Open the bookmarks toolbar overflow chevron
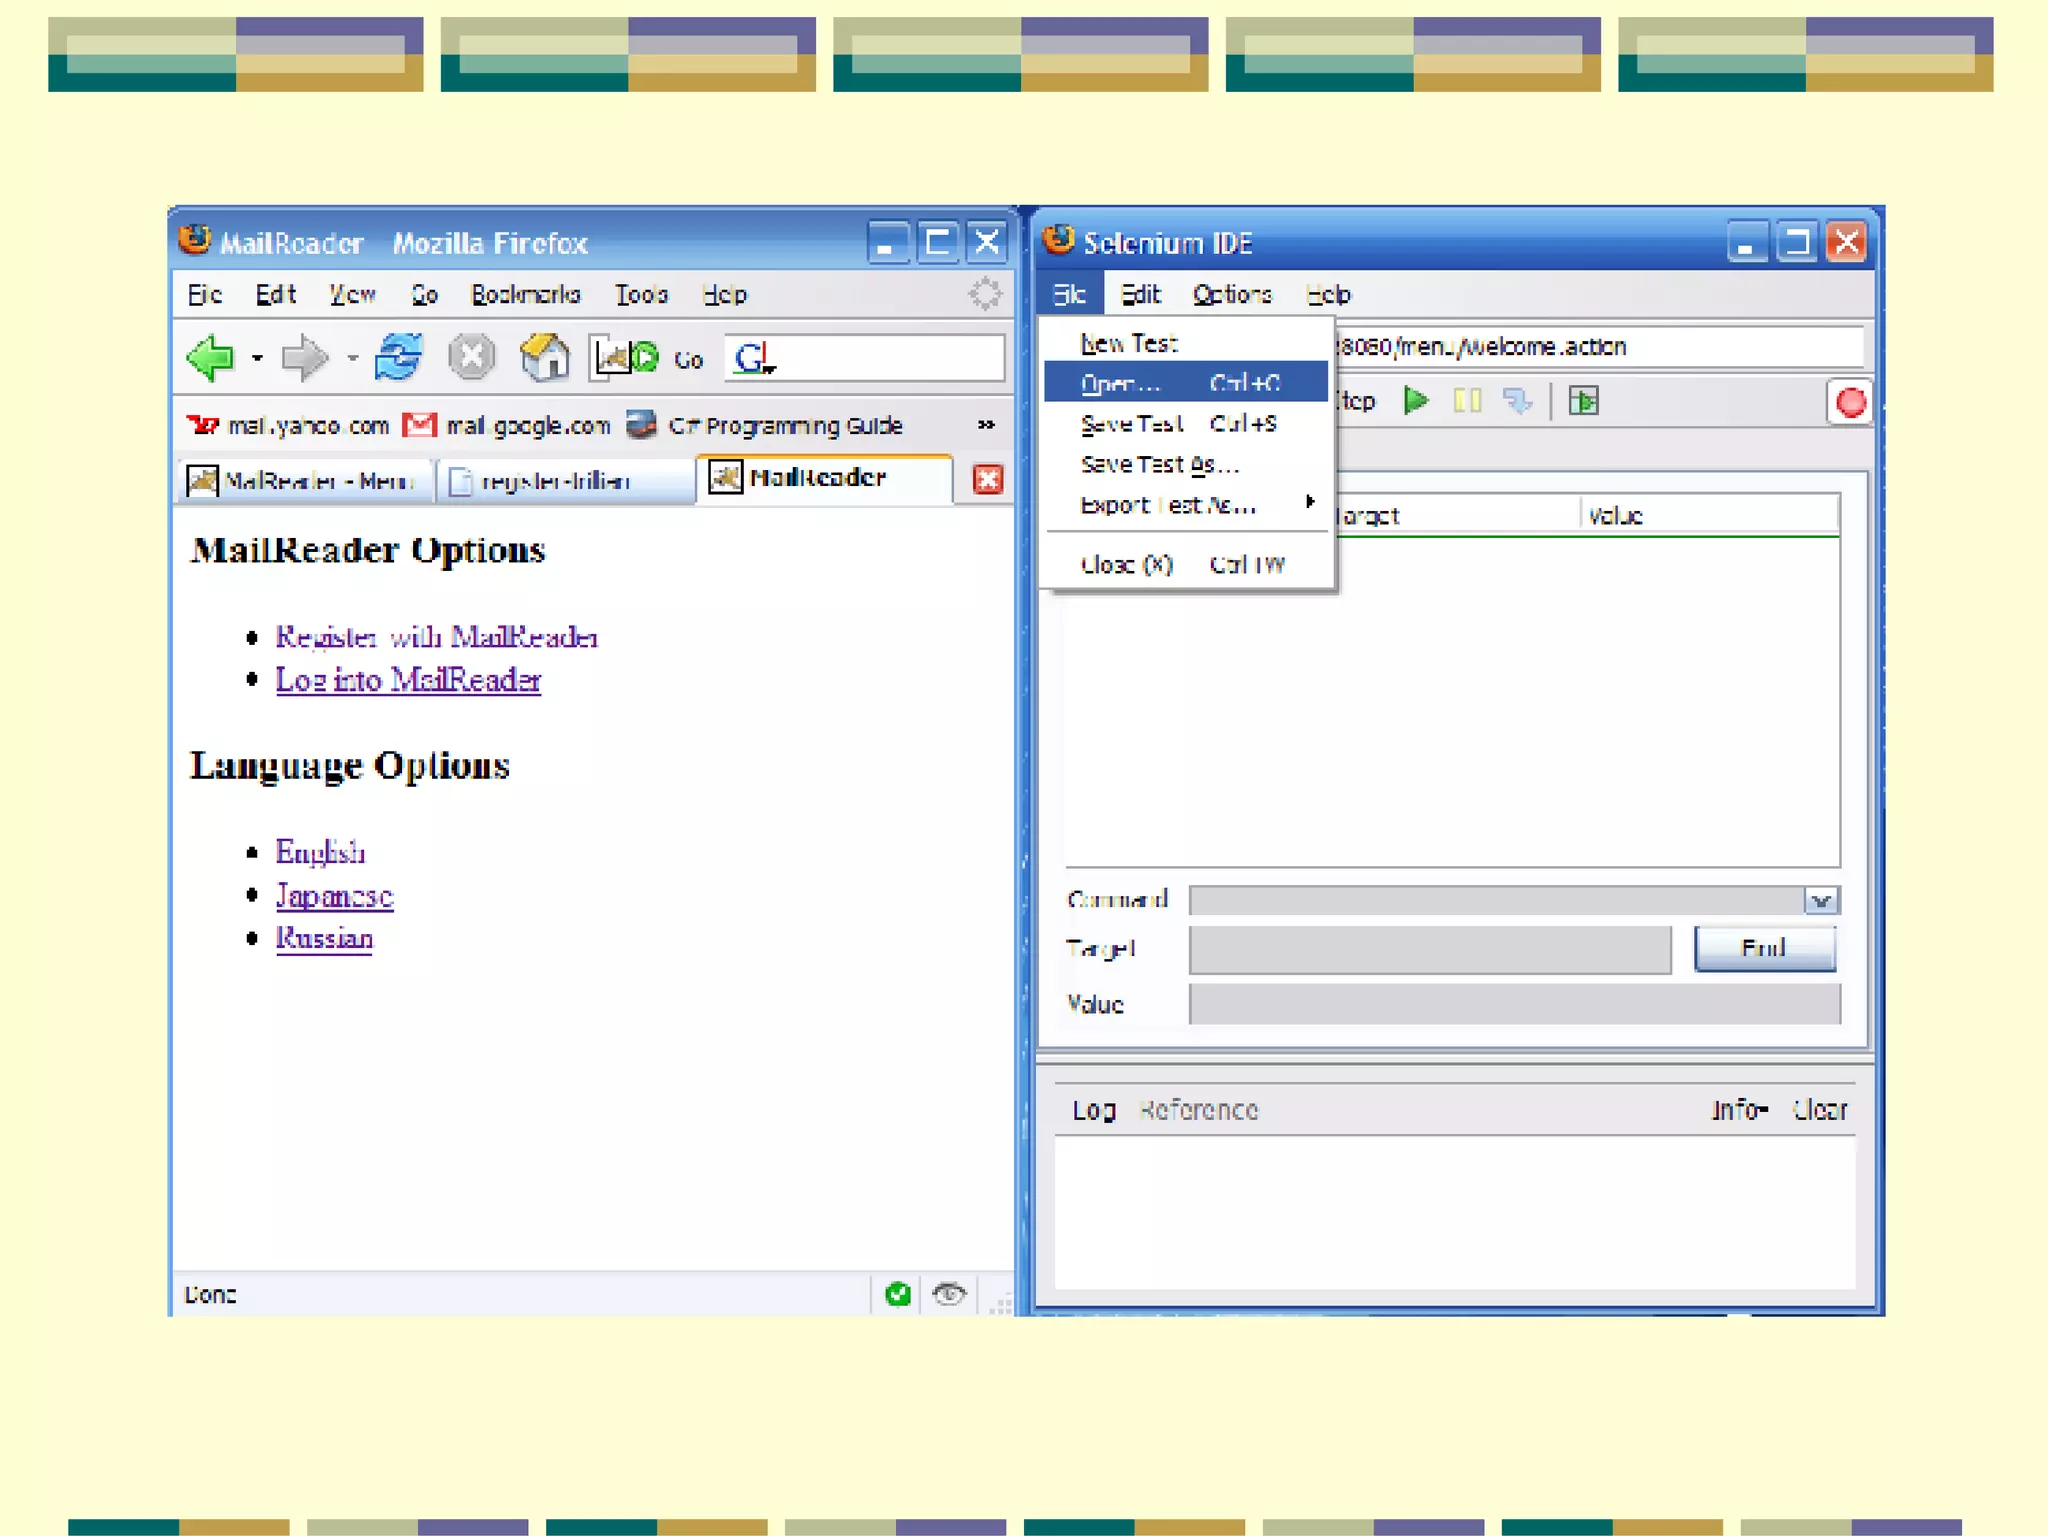This screenshot has width=2048, height=1536. (986, 425)
